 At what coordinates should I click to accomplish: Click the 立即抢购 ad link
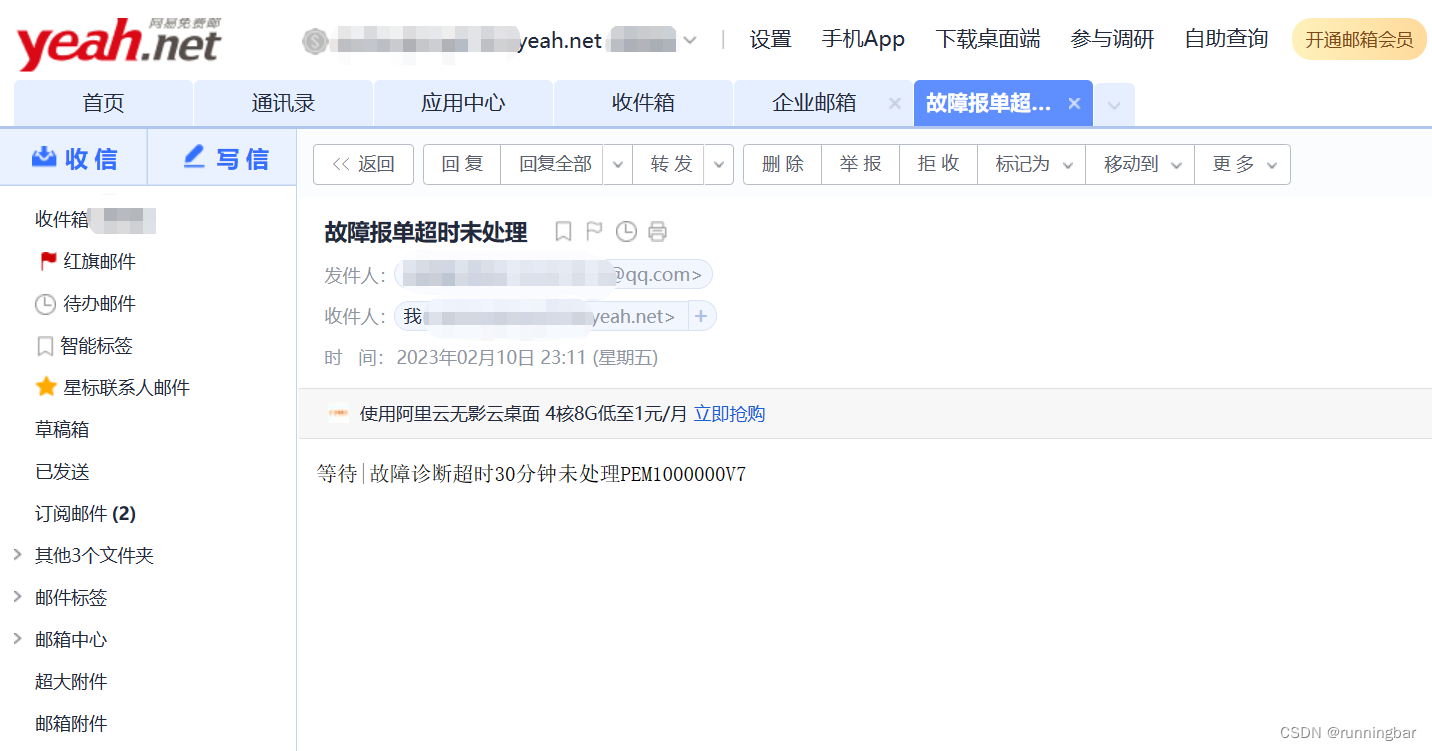click(730, 414)
